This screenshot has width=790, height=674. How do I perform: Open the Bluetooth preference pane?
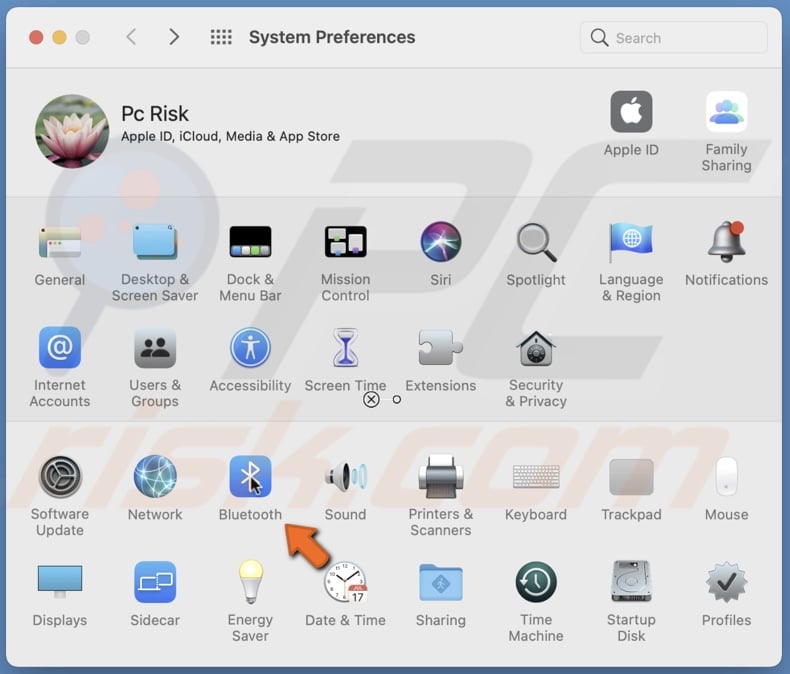(x=250, y=478)
